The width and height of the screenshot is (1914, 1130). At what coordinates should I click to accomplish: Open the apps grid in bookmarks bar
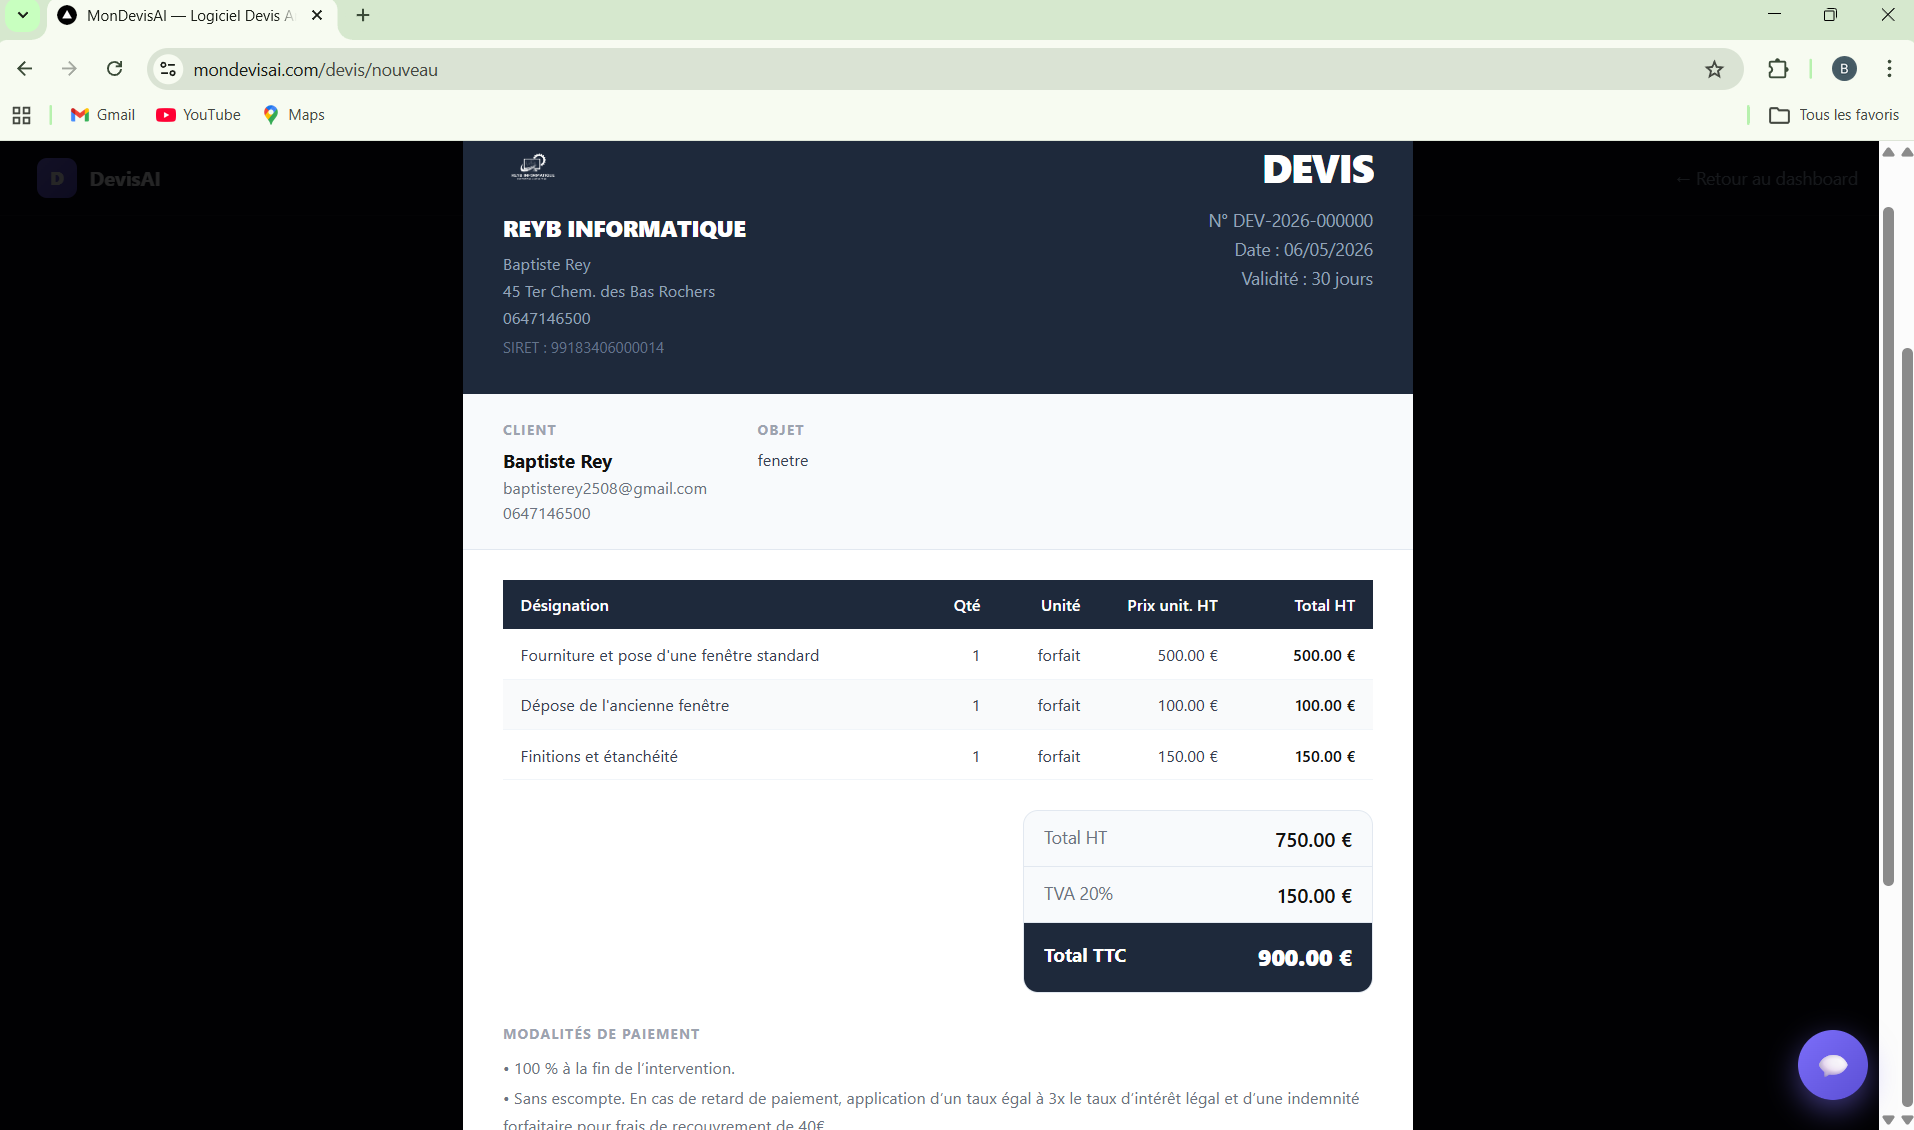tap(21, 115)
